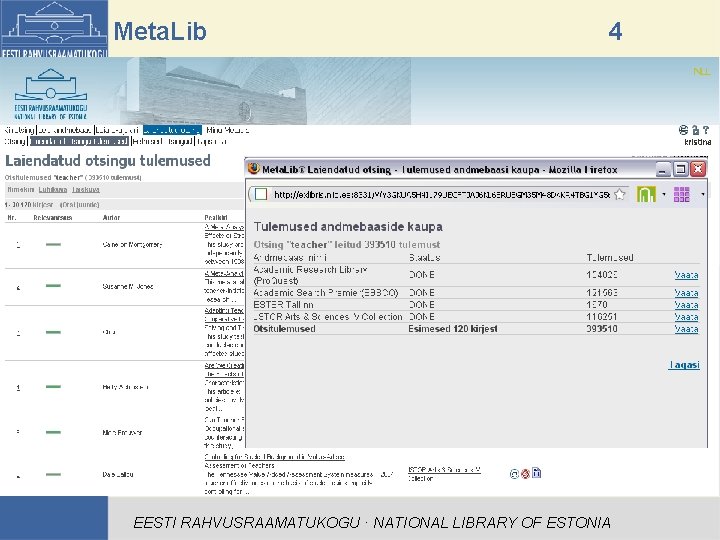
Task: Click the green arch toolbar icon in Firefox popup
Action: [x=646, y=195]
